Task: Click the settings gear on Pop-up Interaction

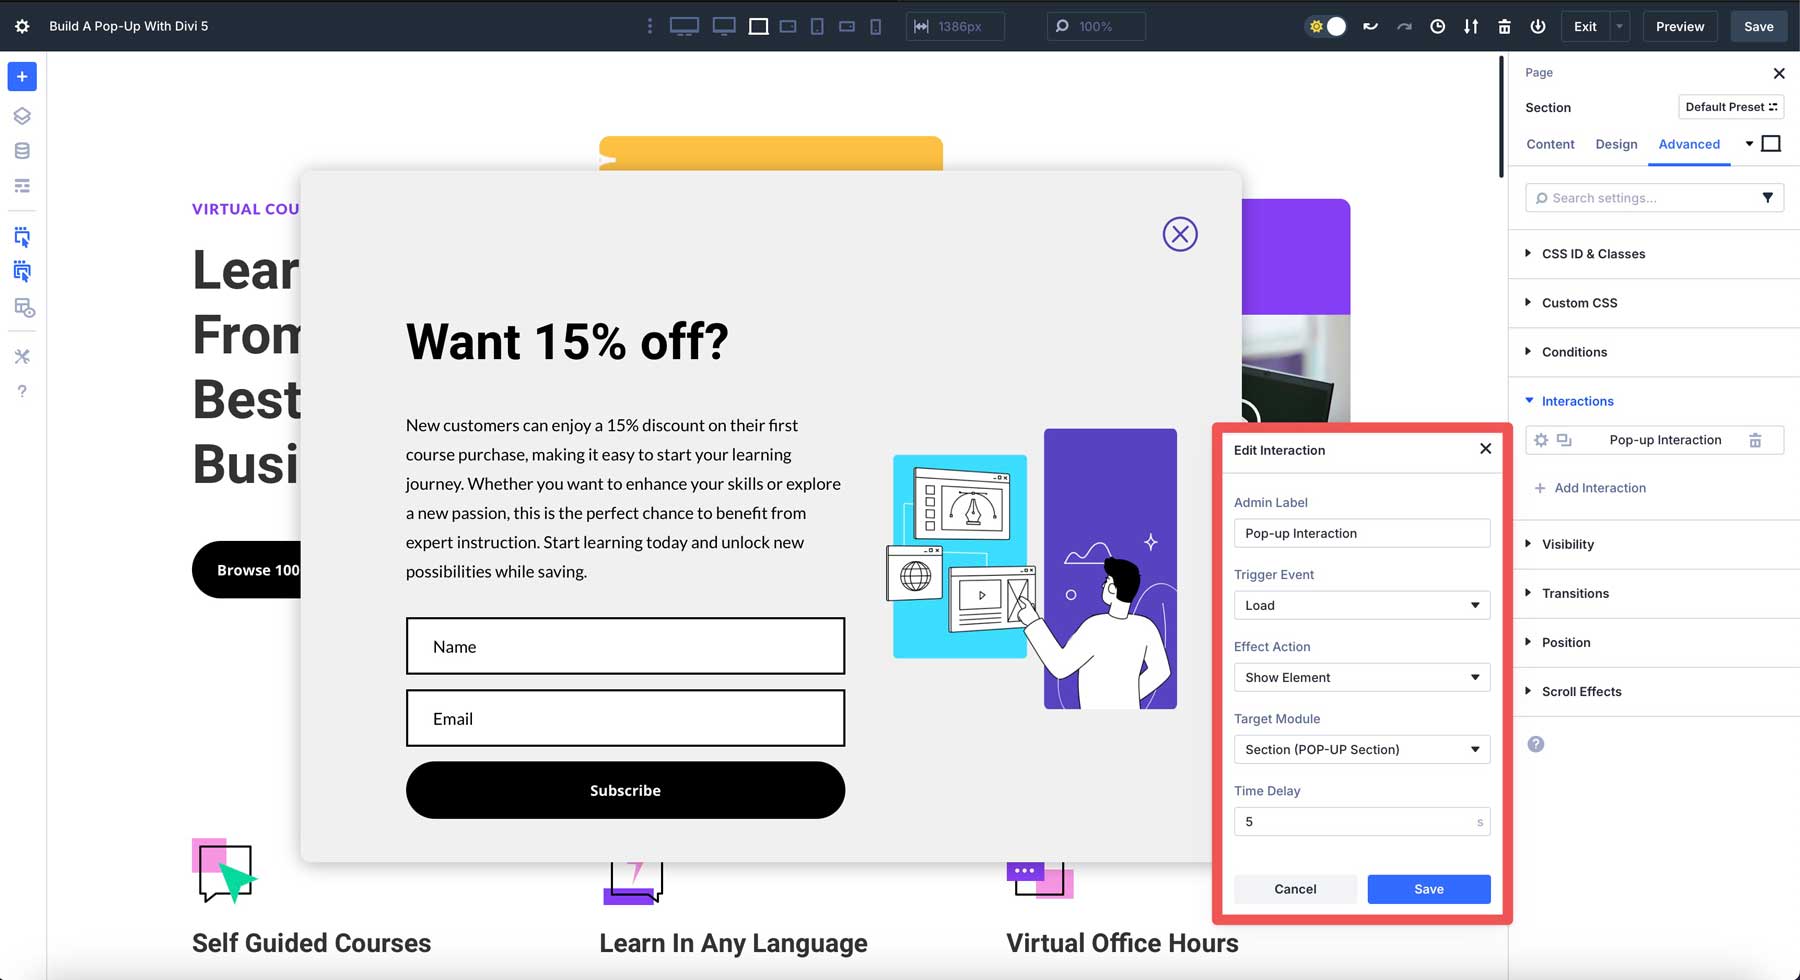Action: click(1541, 440)
